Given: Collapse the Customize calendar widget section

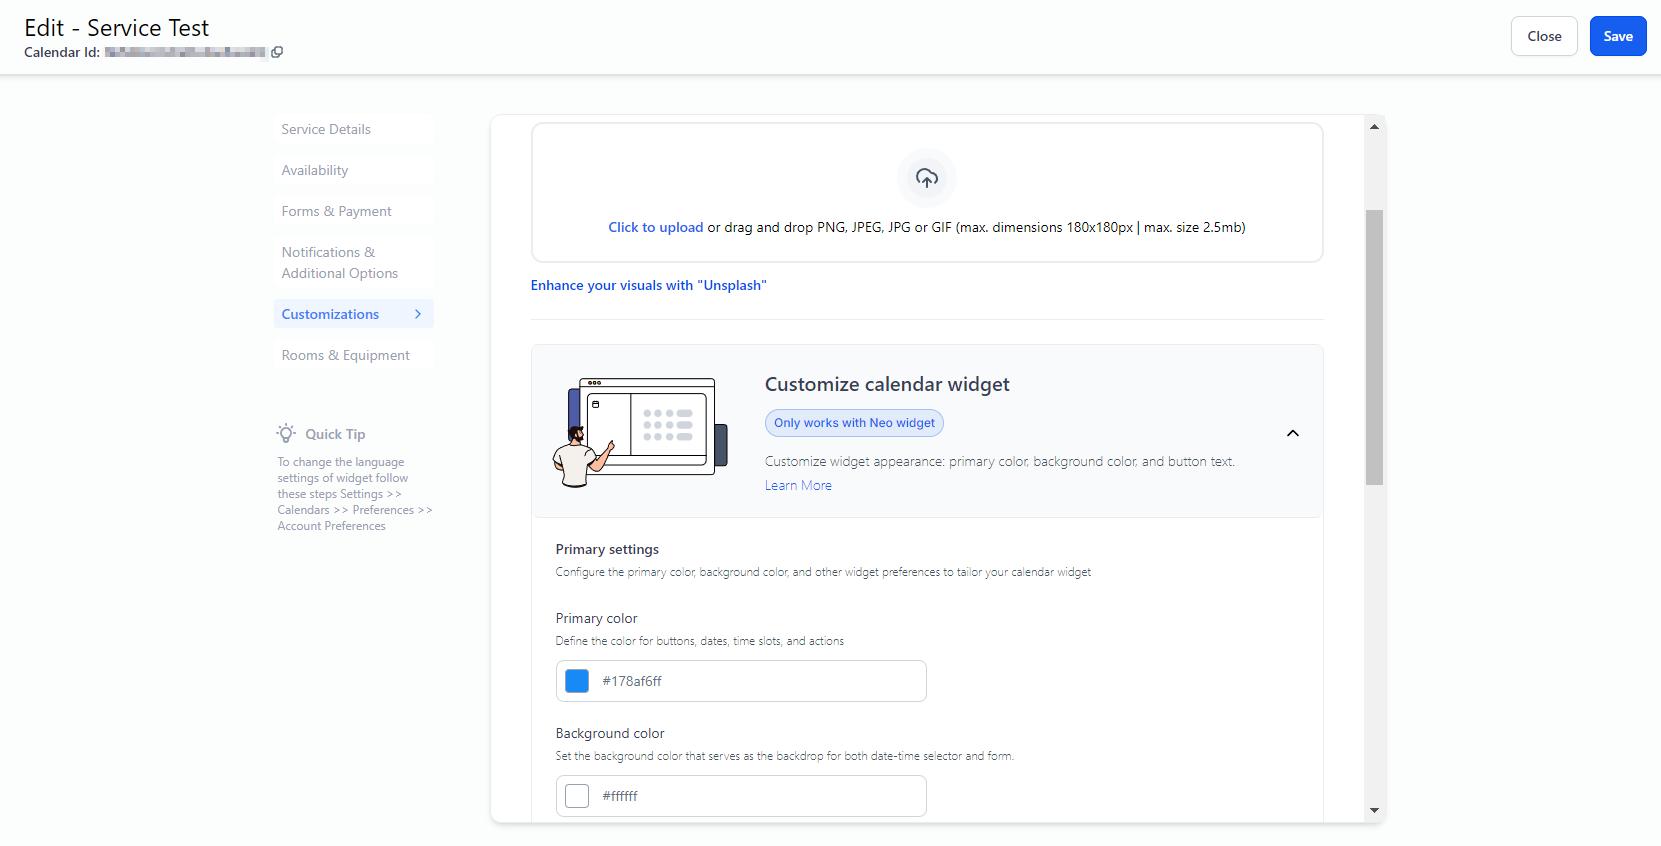Looking at the screenshot, I should pos(1292,433).
